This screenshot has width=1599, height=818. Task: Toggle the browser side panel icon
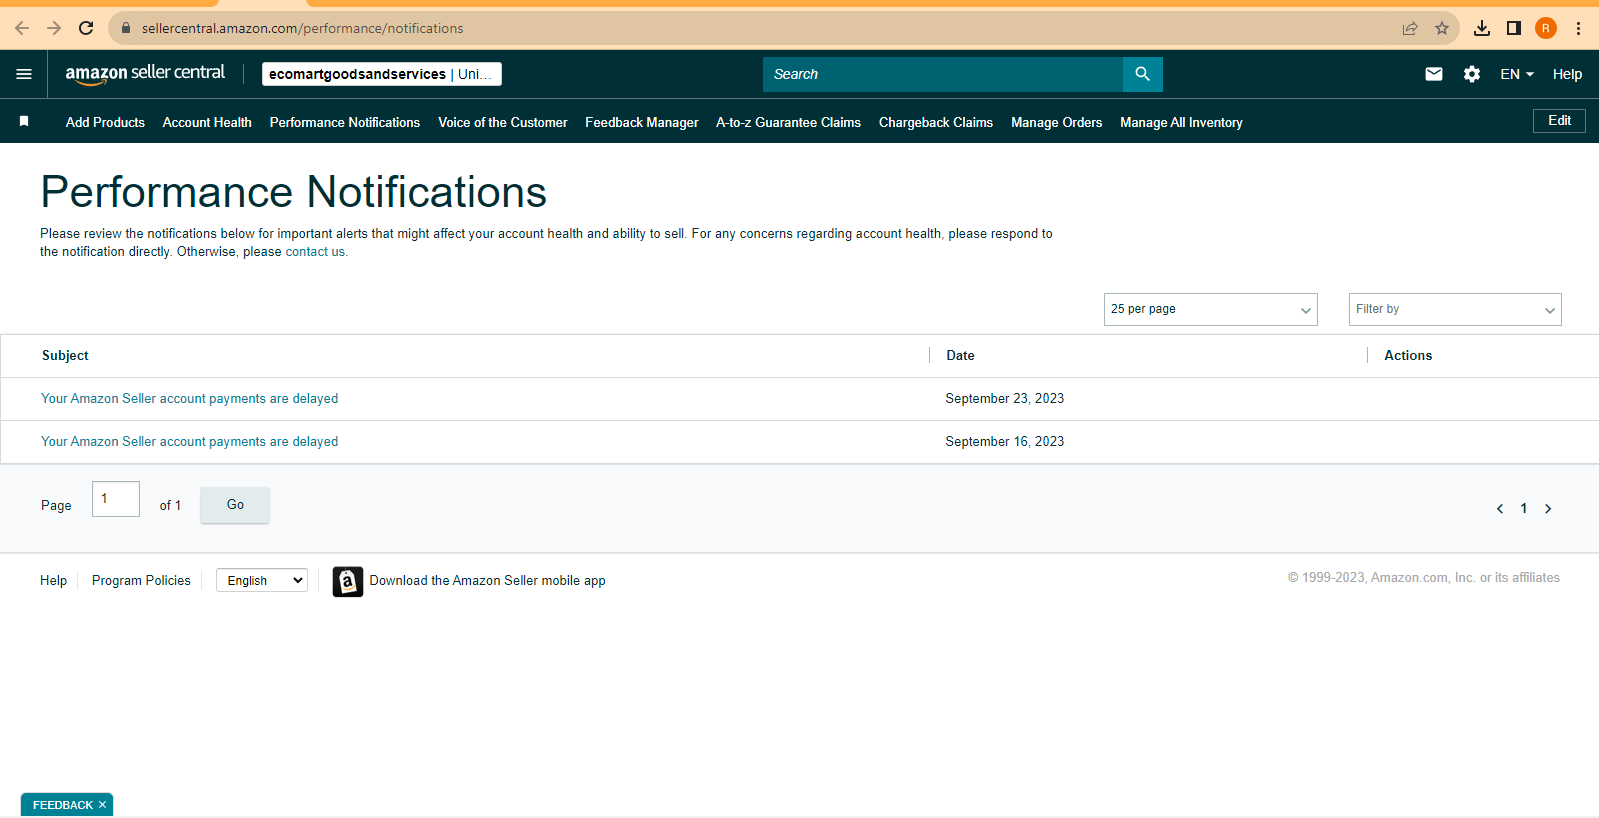[1514, 28]
